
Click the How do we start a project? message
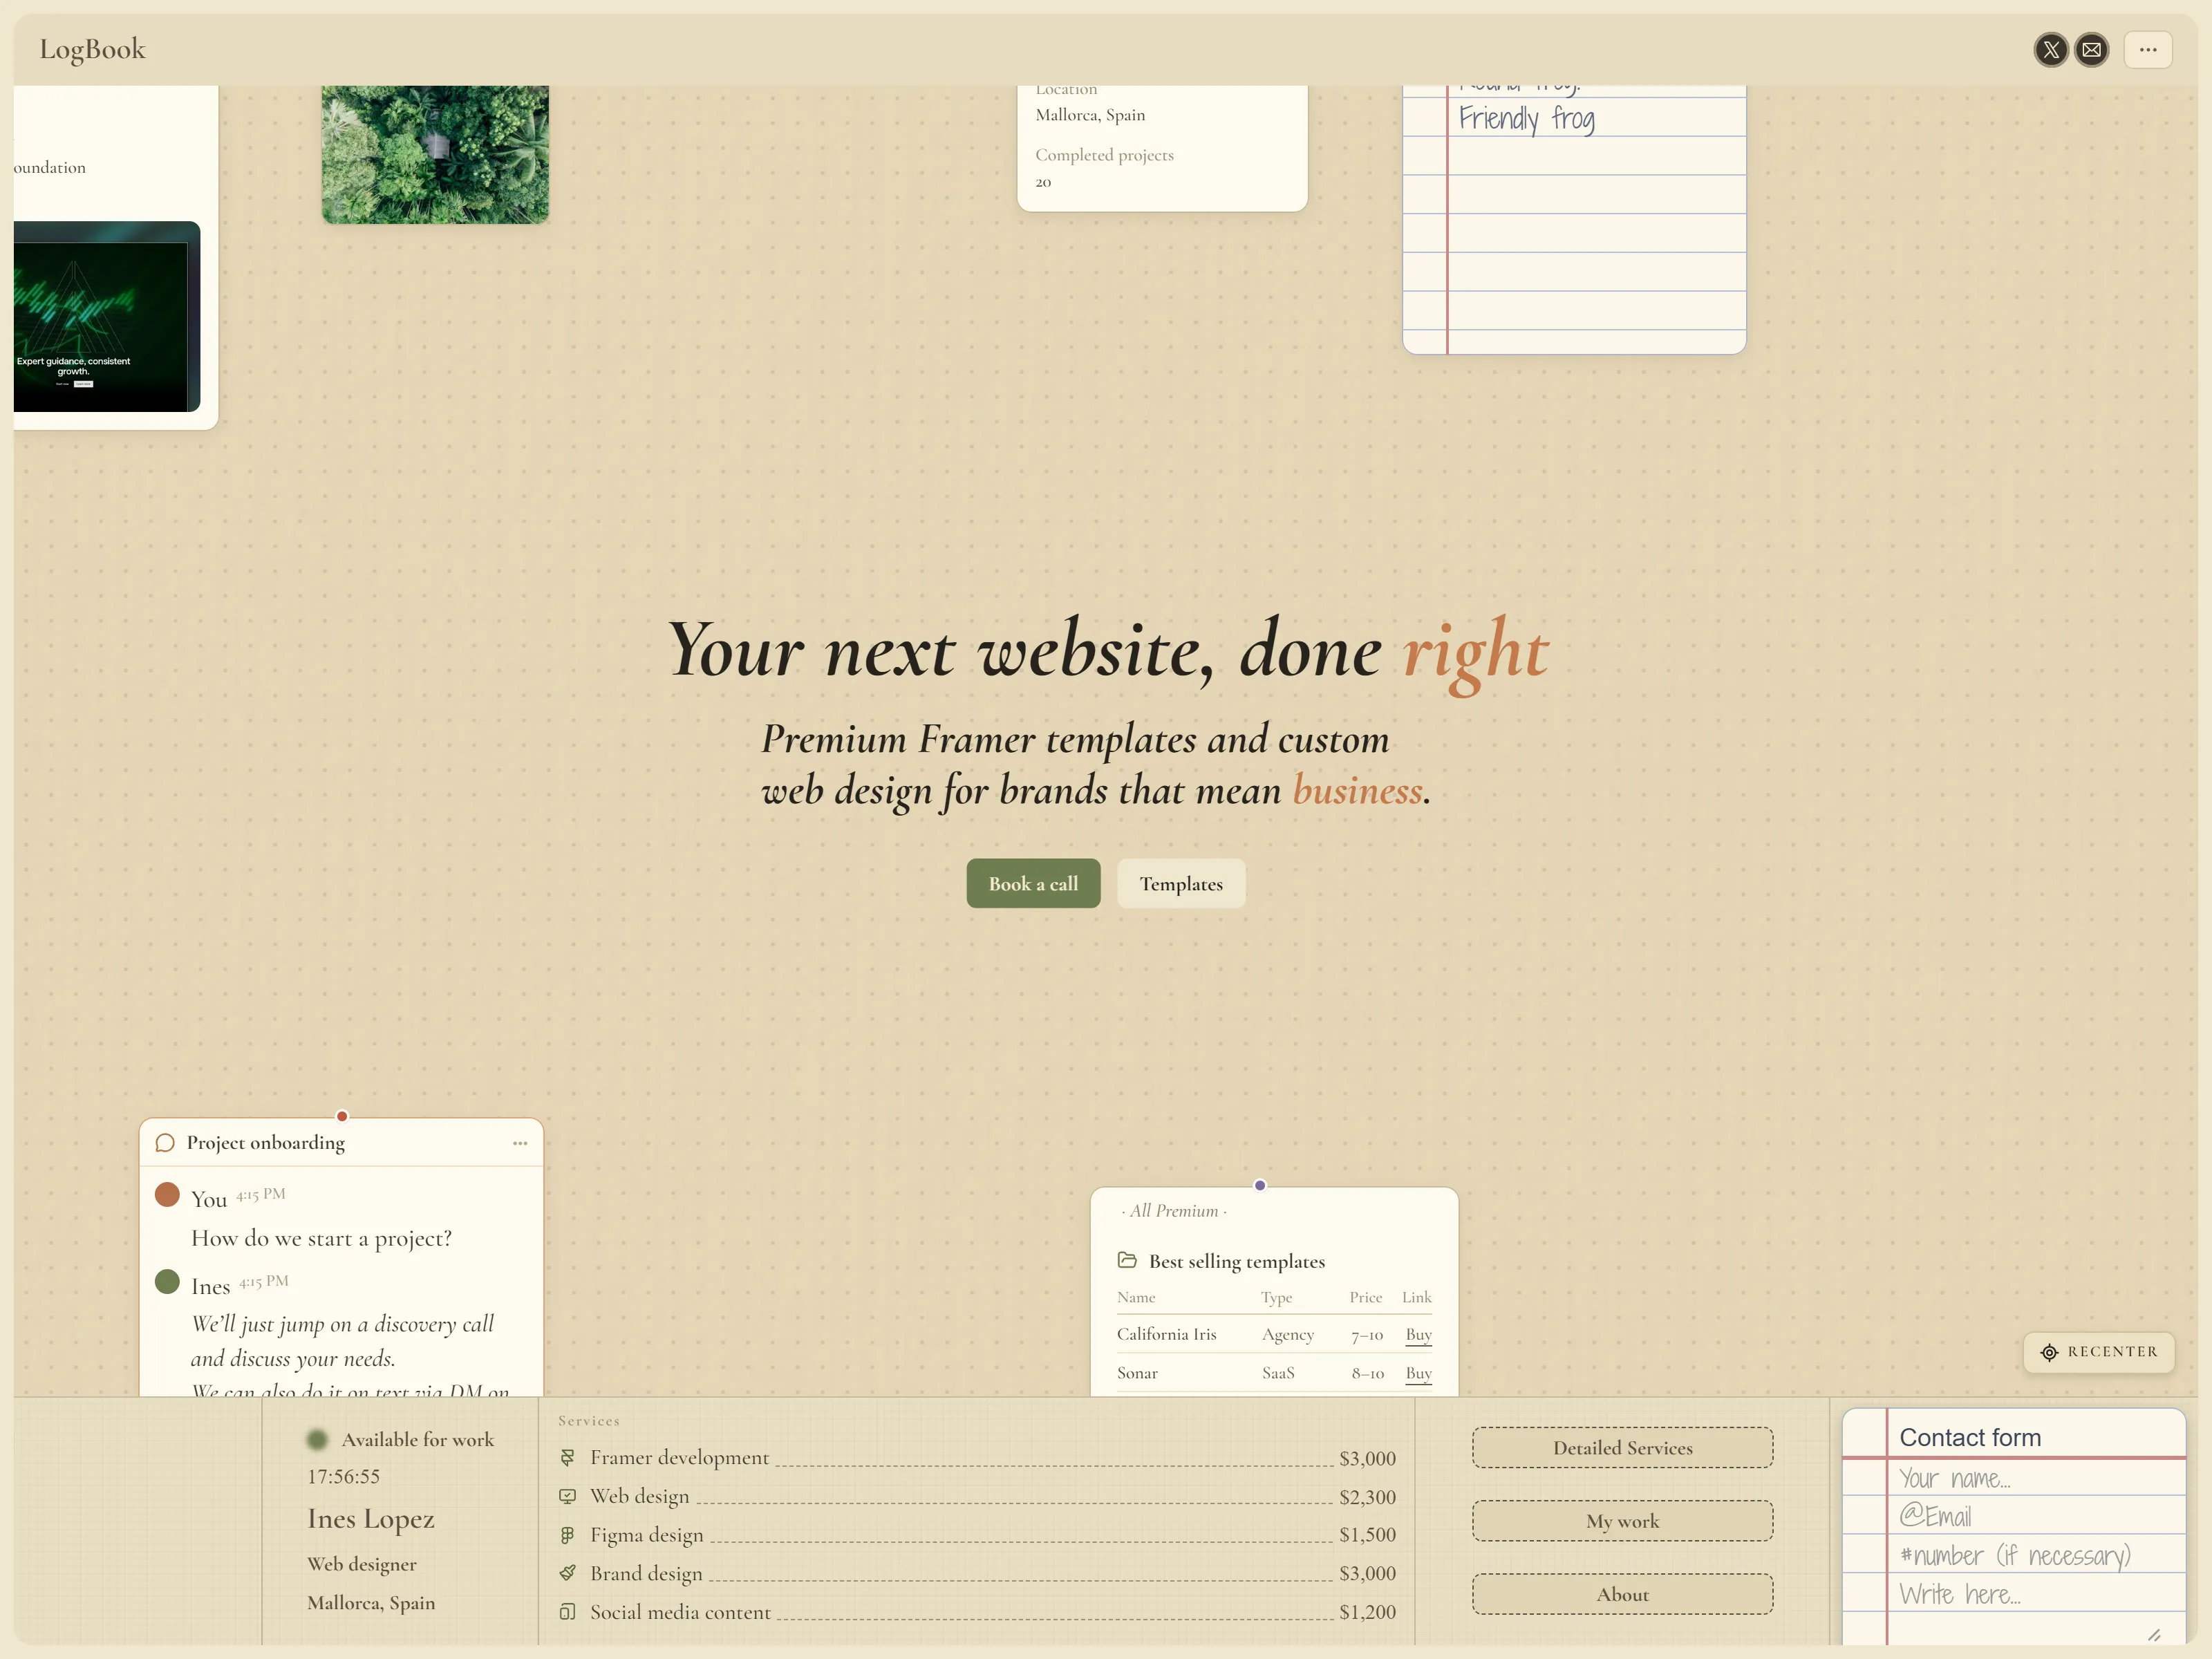coord(321,1238)
